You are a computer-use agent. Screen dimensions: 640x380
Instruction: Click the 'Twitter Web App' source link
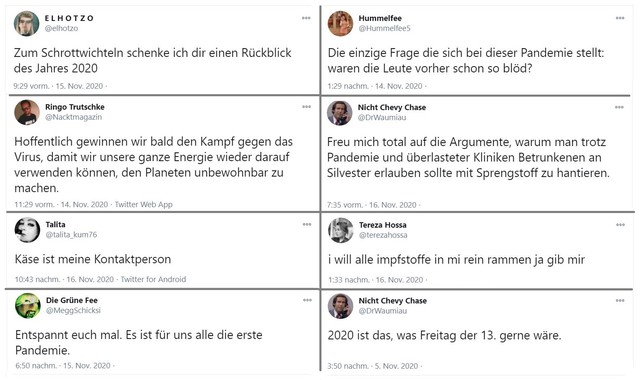point(144,204)
